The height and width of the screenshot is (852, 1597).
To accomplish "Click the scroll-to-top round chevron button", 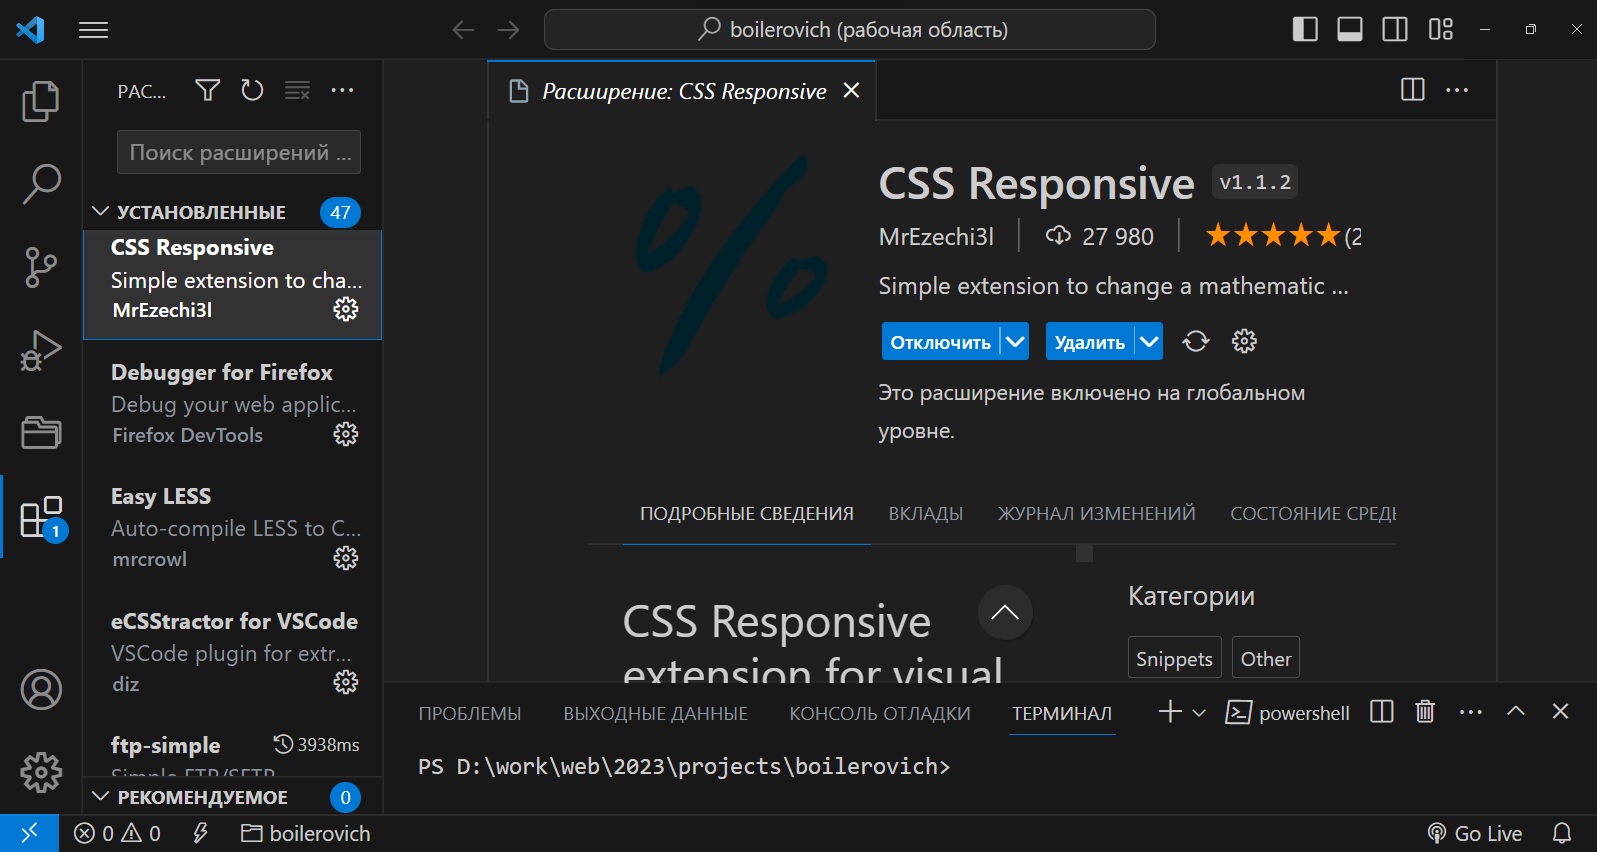I will click(1005, 613).
